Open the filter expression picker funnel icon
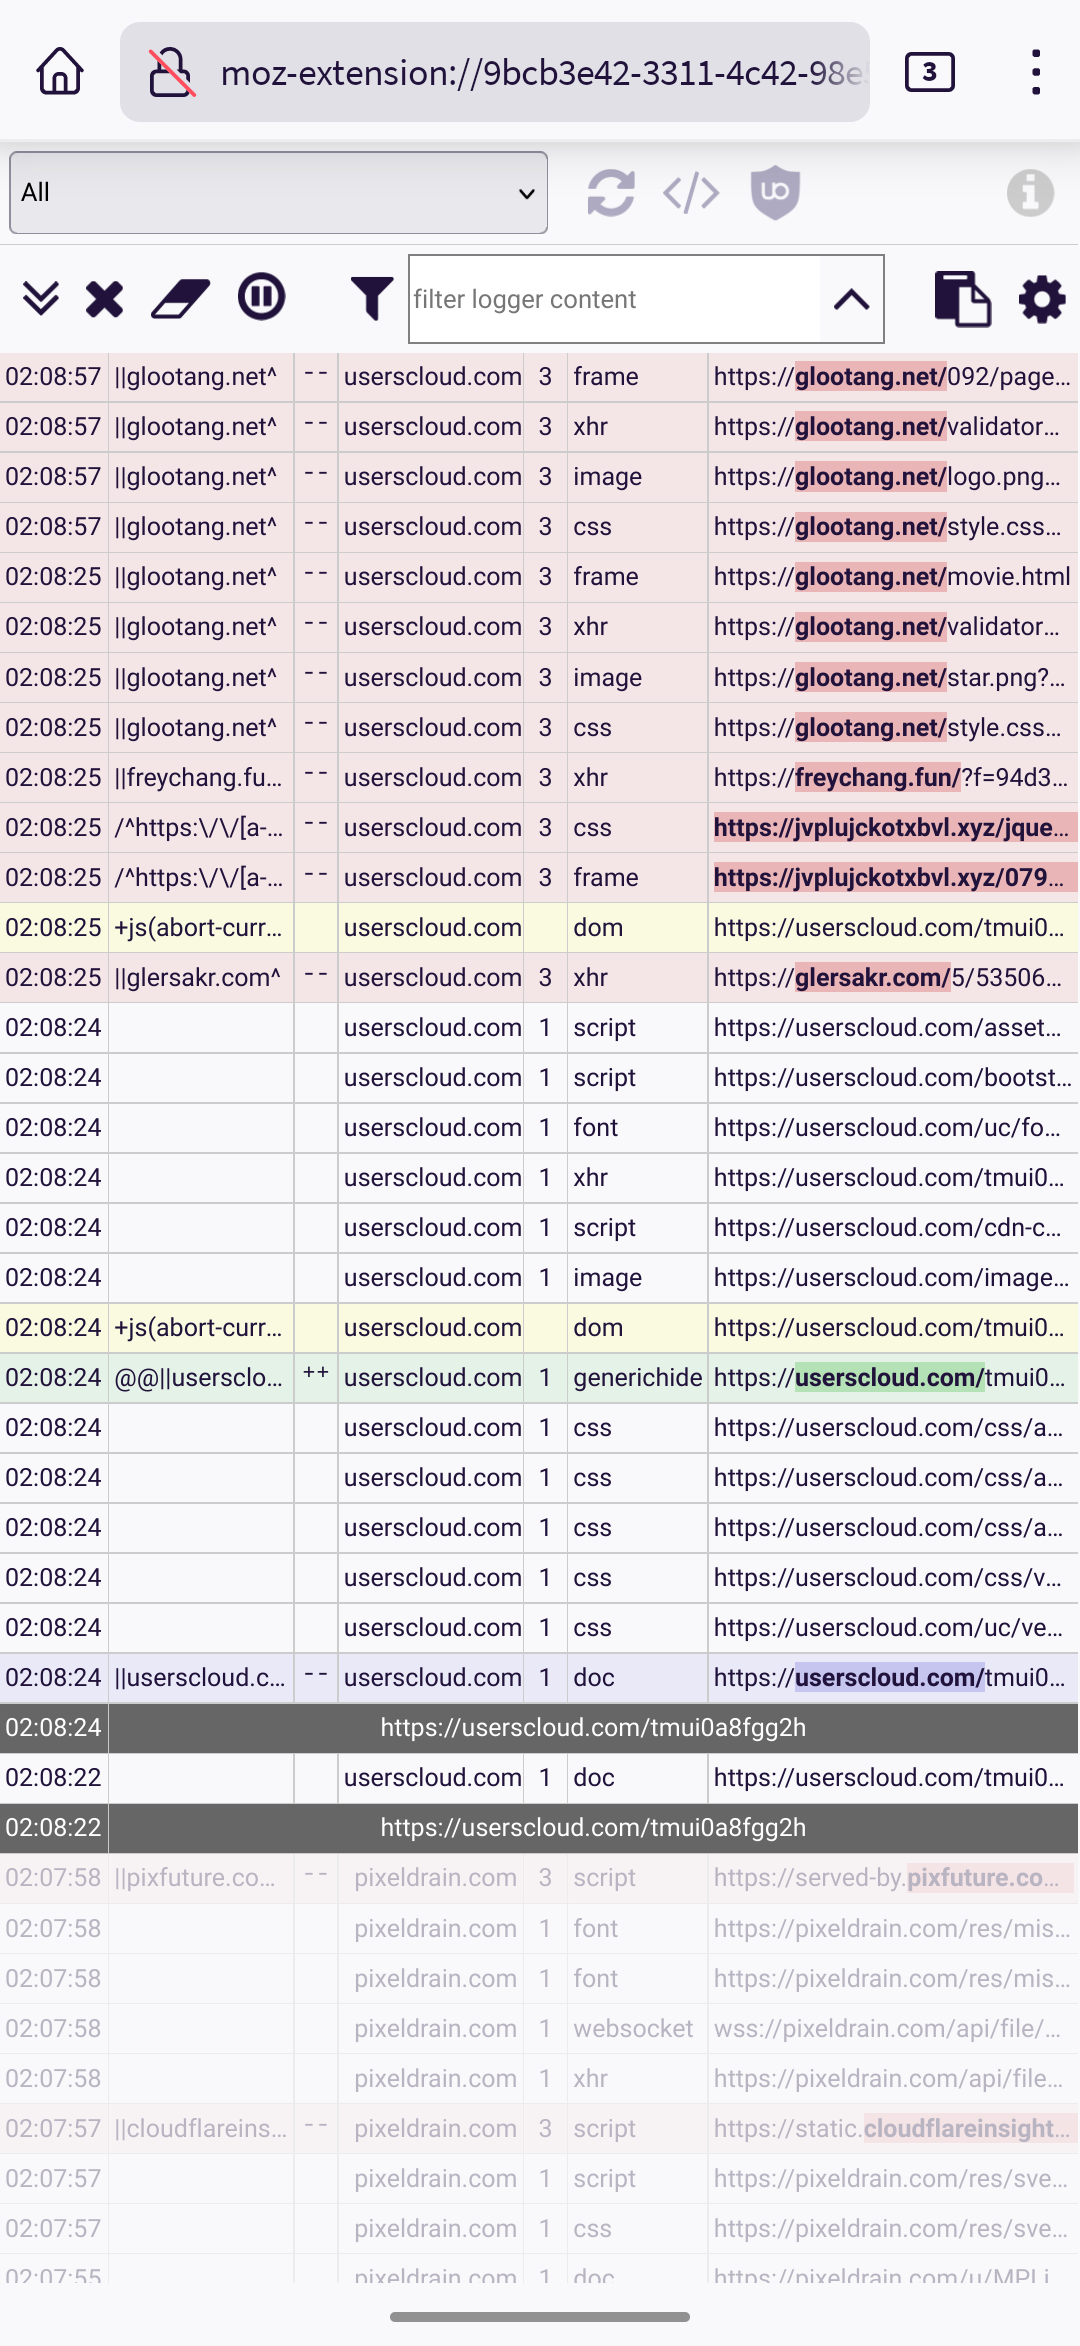 pyautogui.click(x=370, y=298)
